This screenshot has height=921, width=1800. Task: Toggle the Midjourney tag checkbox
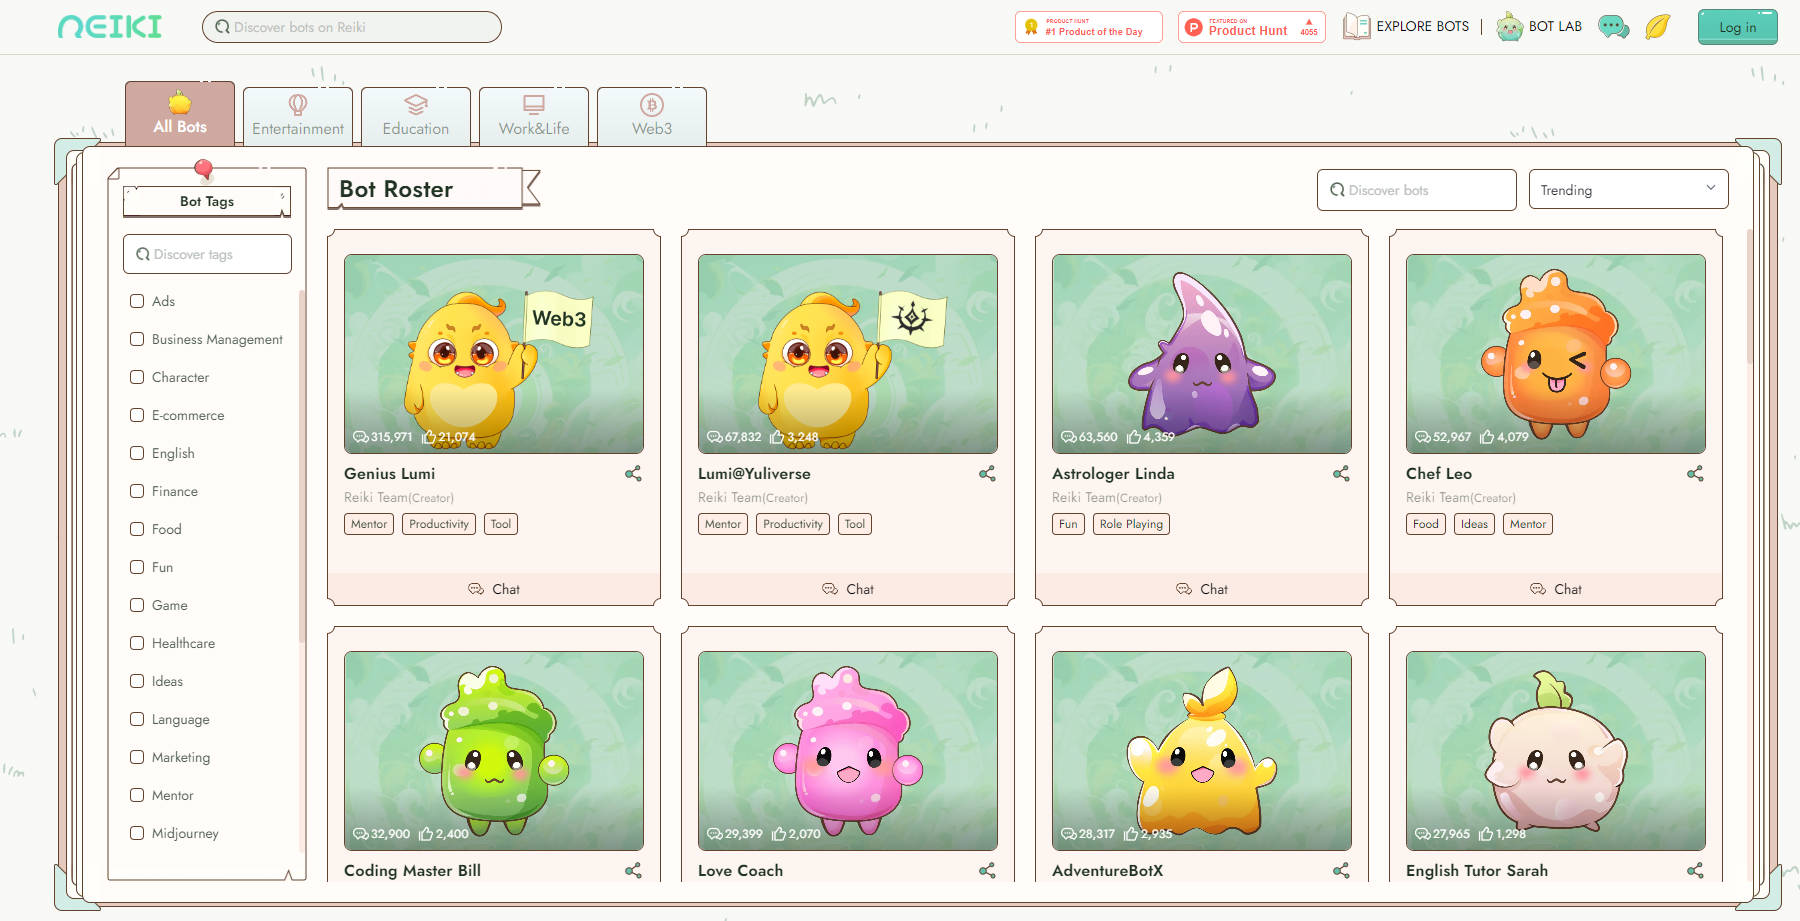pos(137,833)
